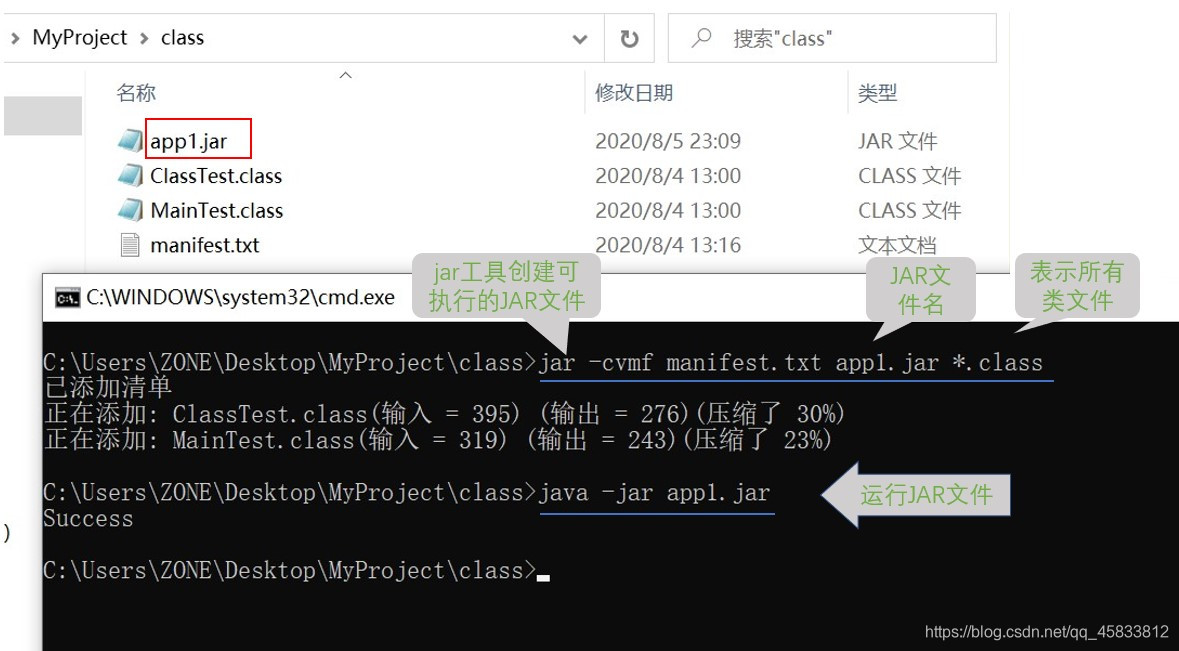This screenshot has height=651, width=1179.
Task: Refresh the class folder view
Action: (629, 38)
